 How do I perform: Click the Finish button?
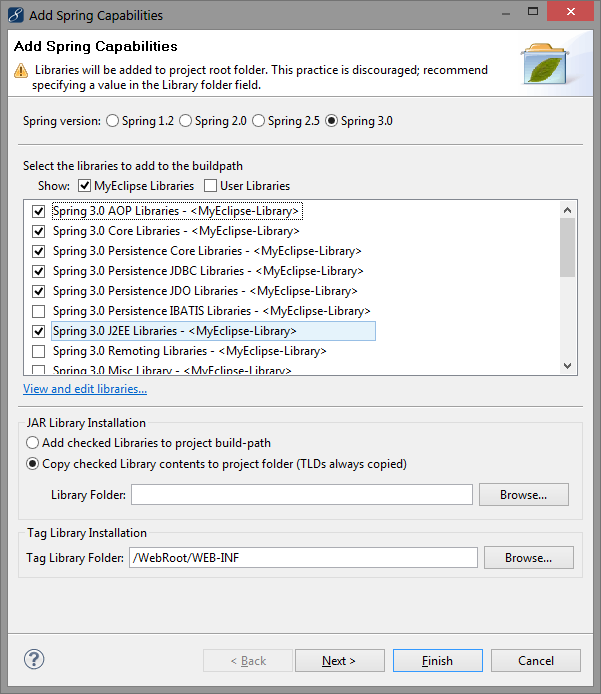[x=438, y=660]
